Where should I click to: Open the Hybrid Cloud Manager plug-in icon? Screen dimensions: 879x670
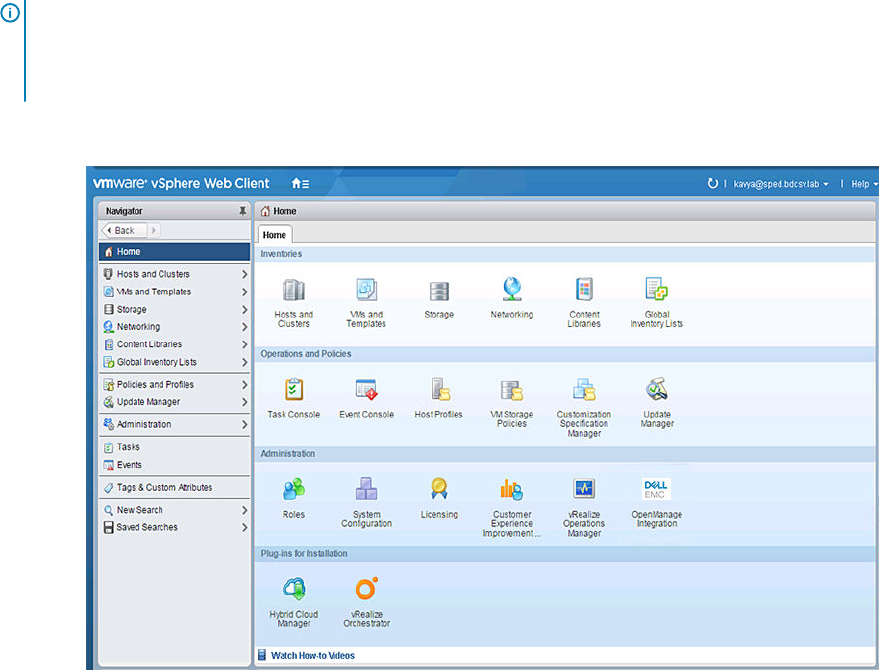pyautogui.click(x=294, y=589)
